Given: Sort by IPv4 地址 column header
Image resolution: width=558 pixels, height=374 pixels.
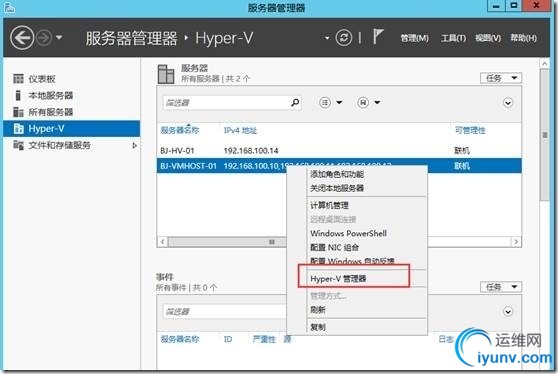Looking at the screenshot, I should (x=240, y=130).
